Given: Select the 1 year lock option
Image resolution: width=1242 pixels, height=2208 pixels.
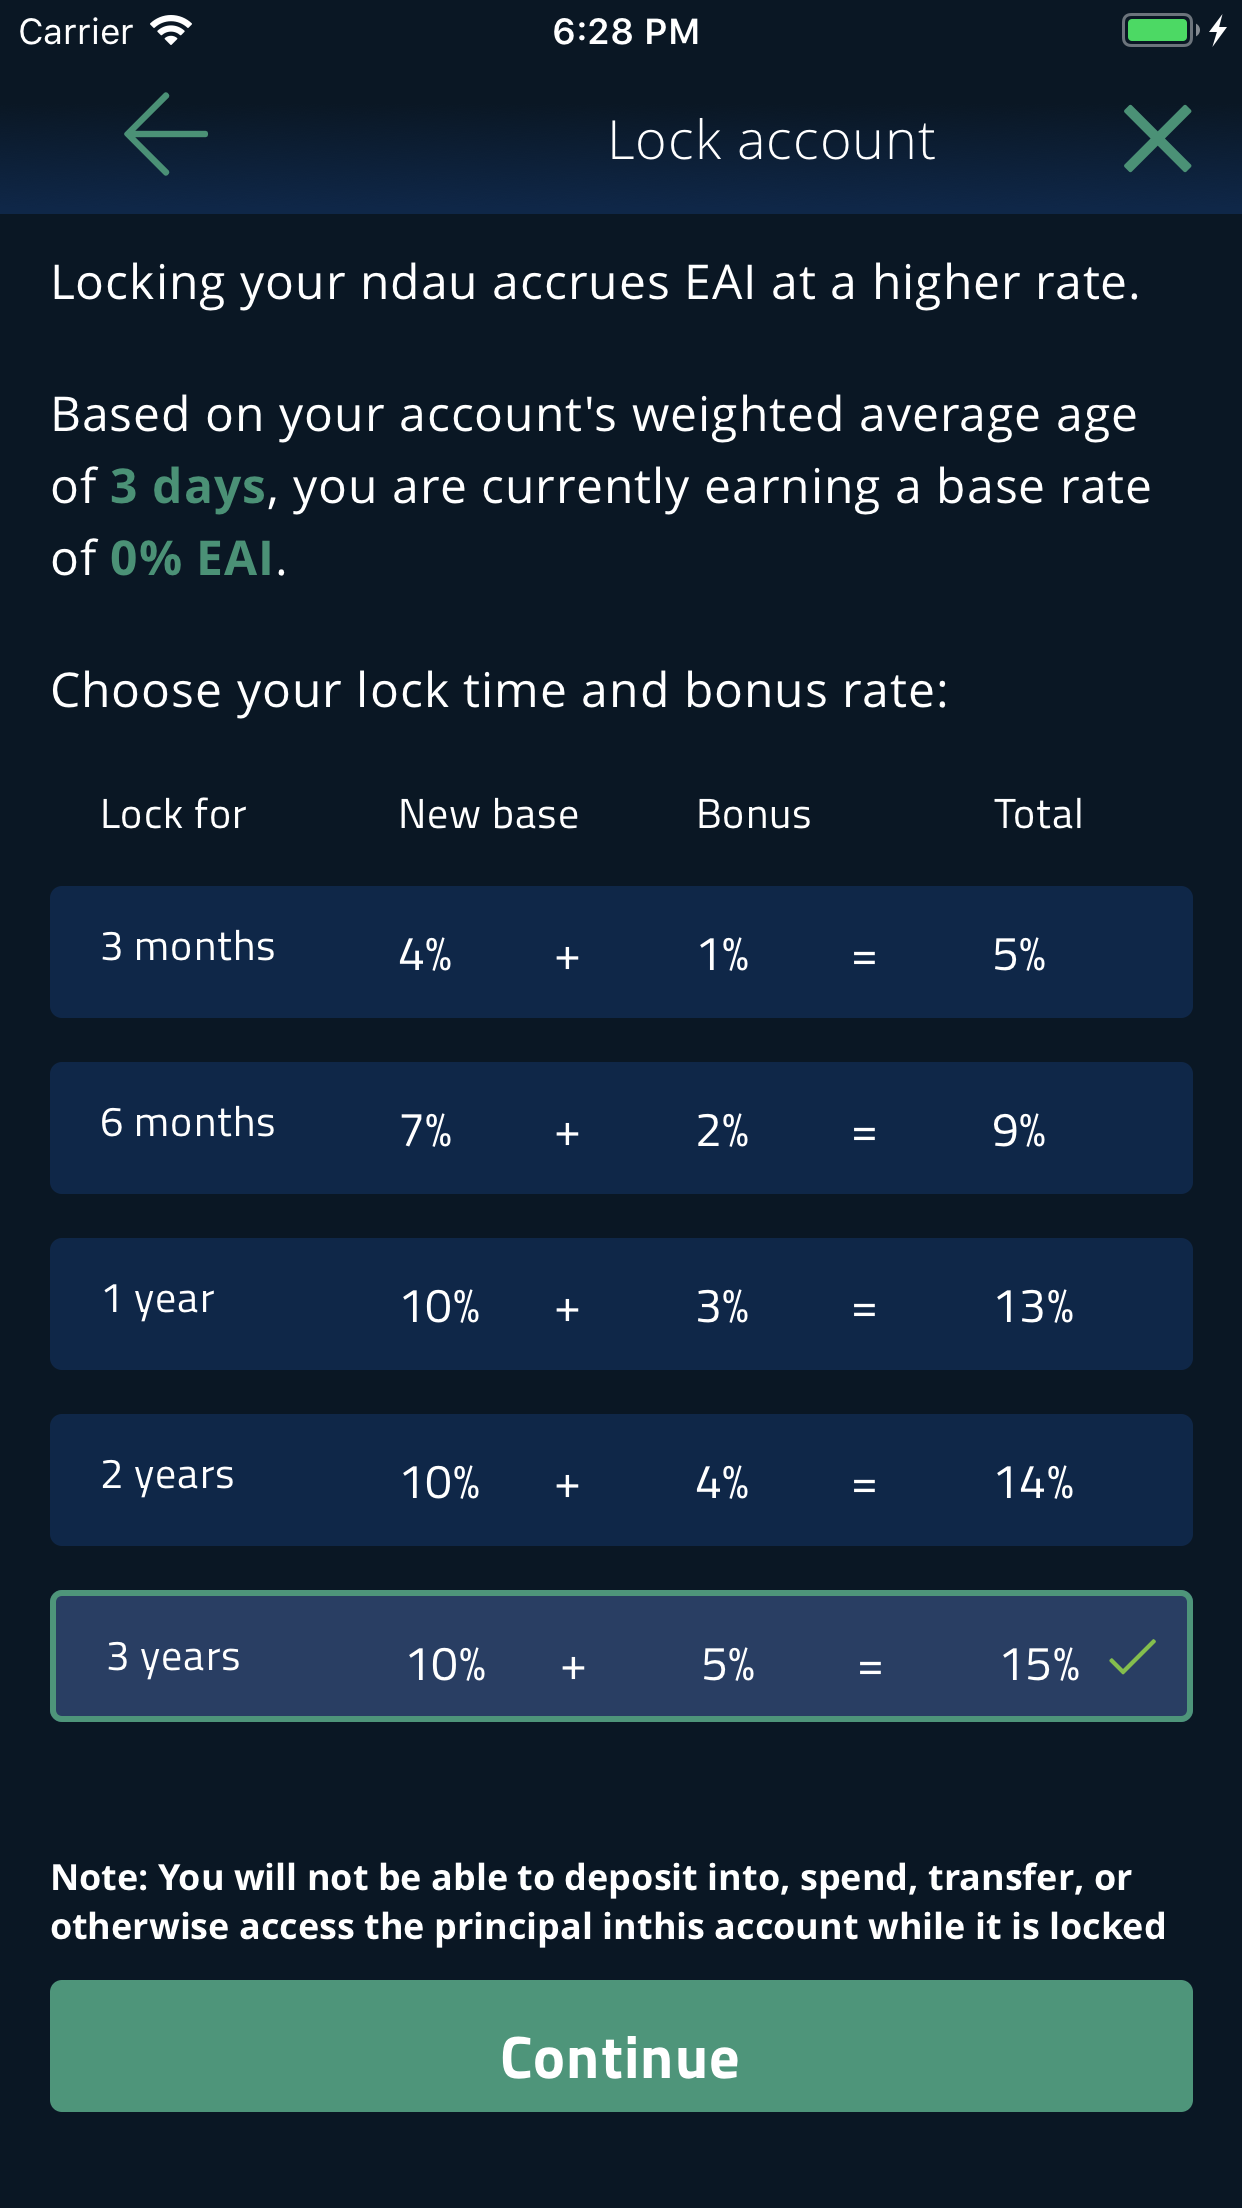Looking at the screenshot, I should 620,1303.
